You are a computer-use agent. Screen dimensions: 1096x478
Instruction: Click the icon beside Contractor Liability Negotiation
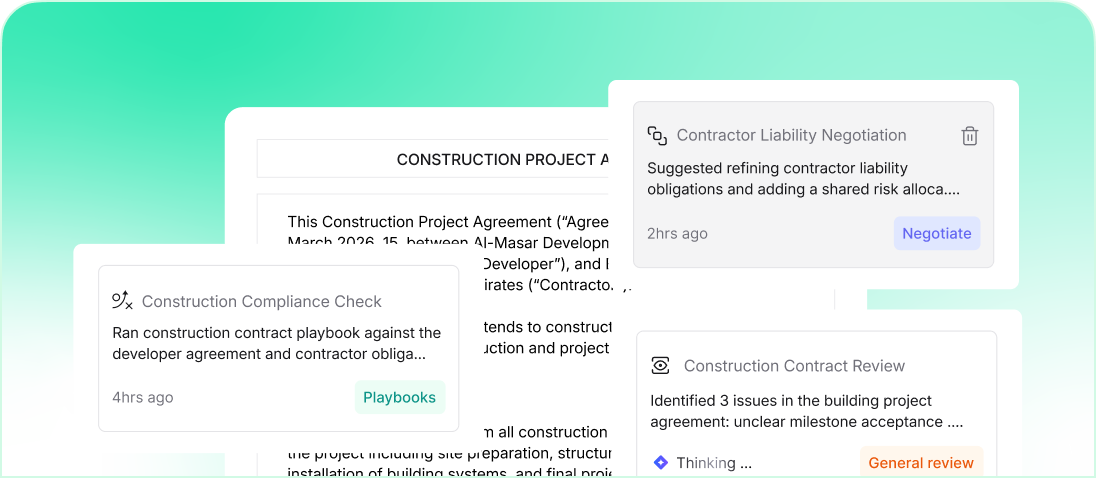pos(657,135)
